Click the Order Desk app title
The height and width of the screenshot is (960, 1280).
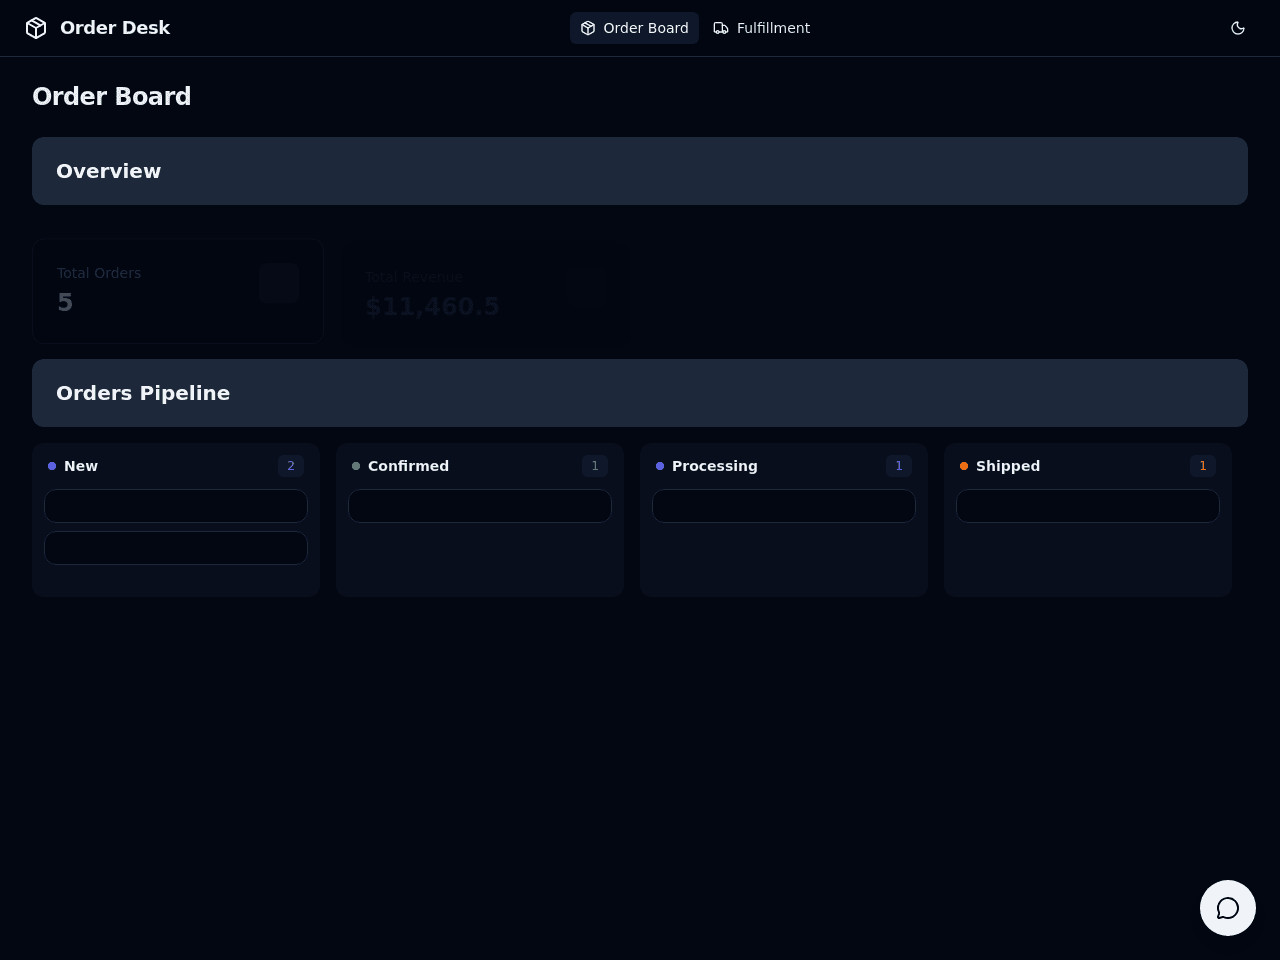pos(115,28)
